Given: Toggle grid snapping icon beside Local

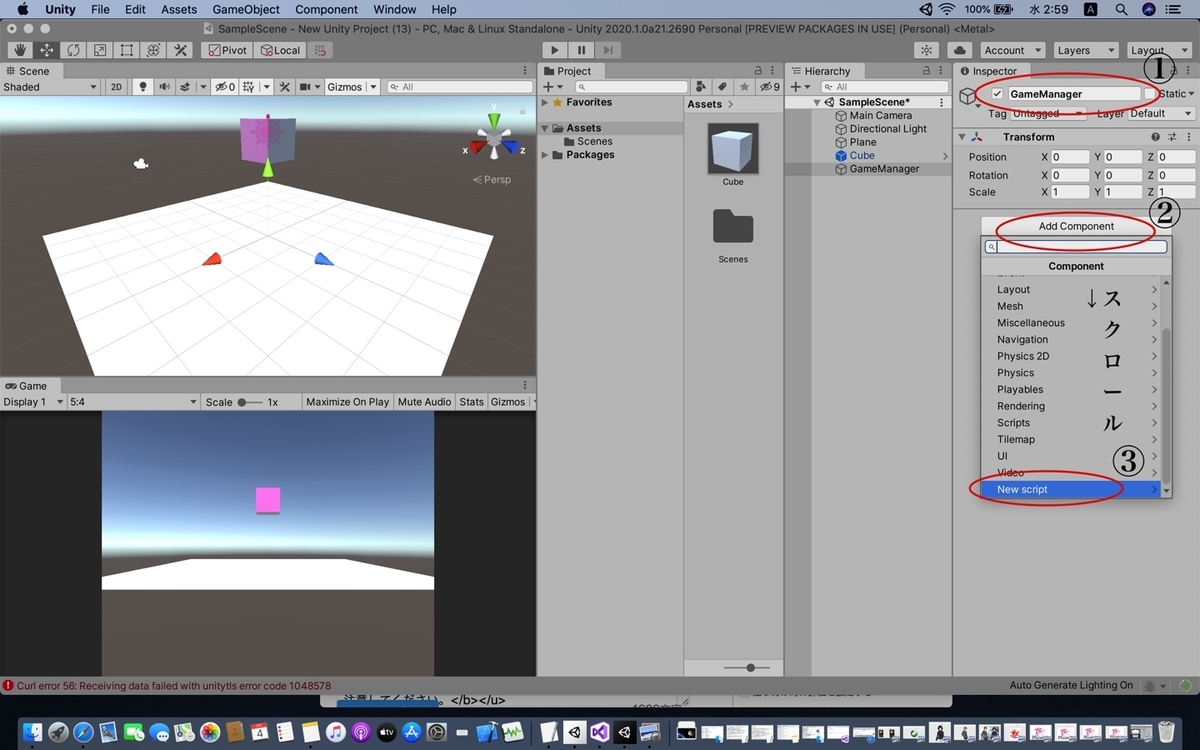Looking at the screenshot, I should 321,50.
